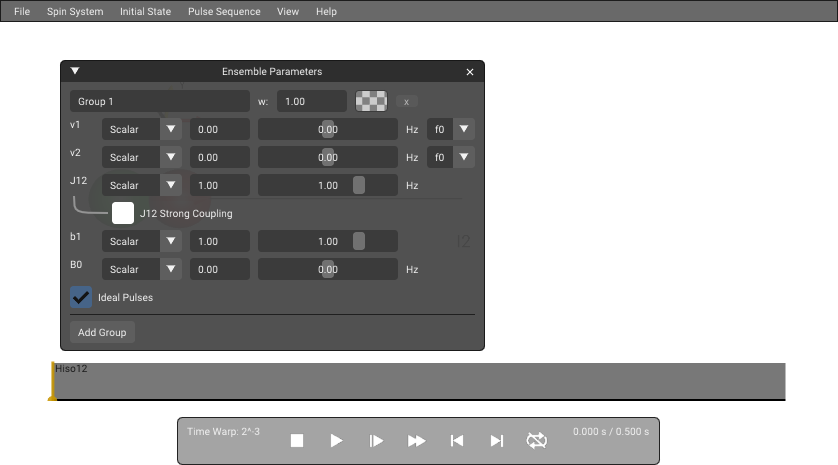
Task: Click the B0 value input field
Action: pyautogui.click(x=220, y=269)
